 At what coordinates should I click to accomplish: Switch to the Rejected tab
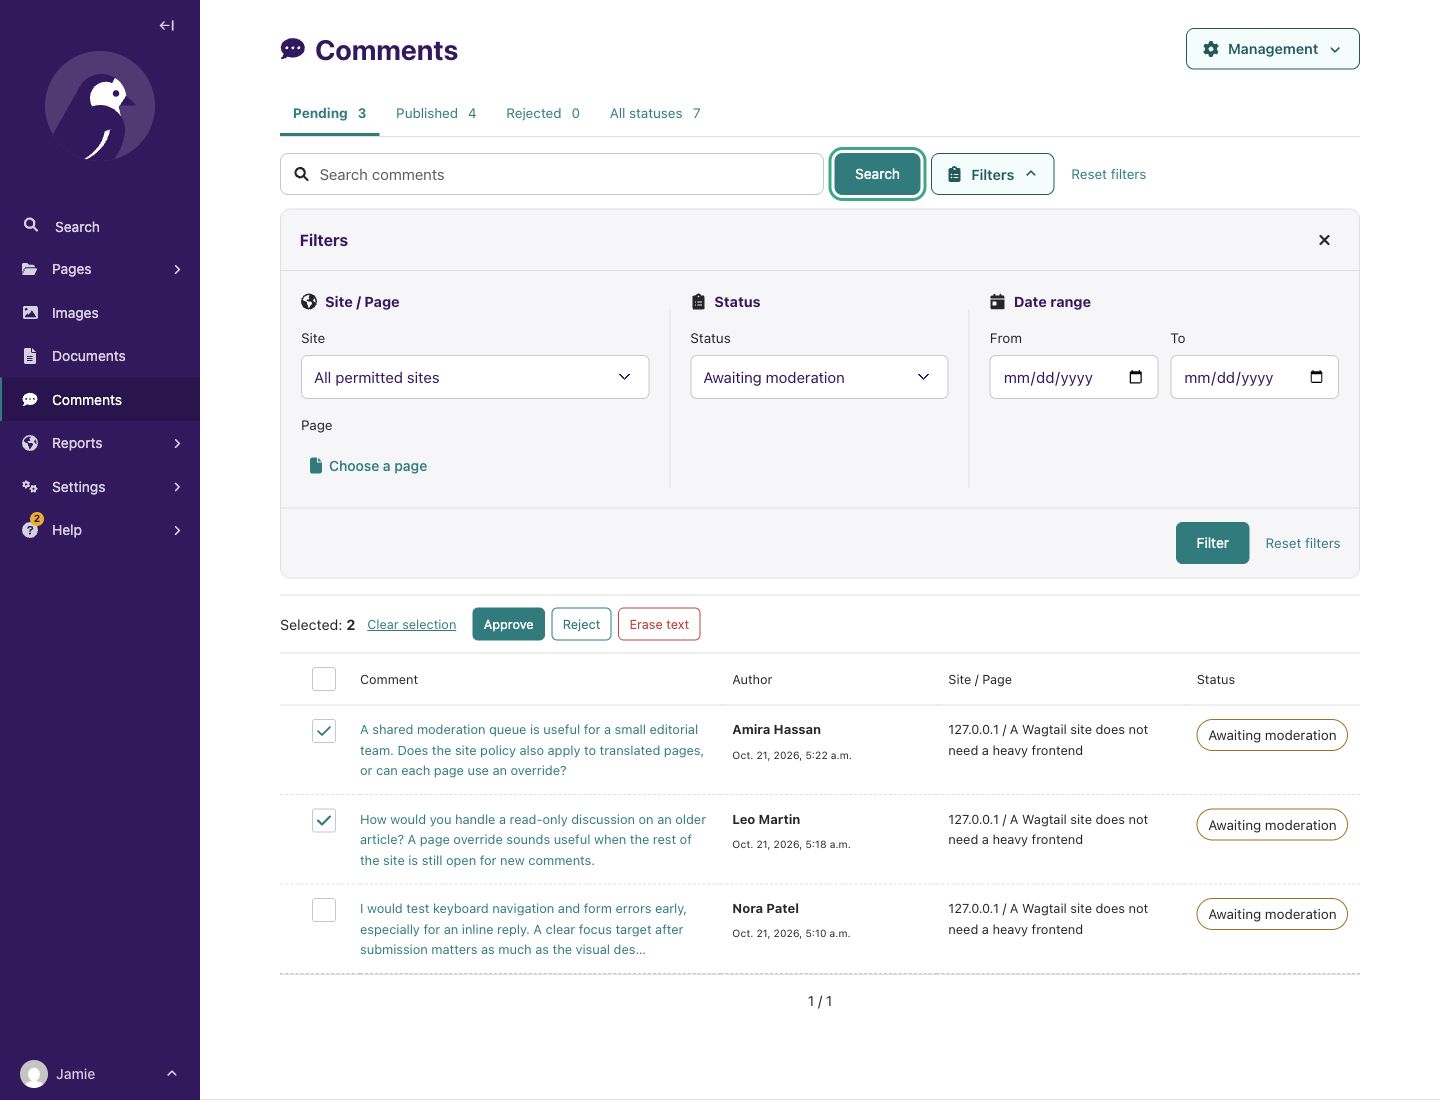543,113
